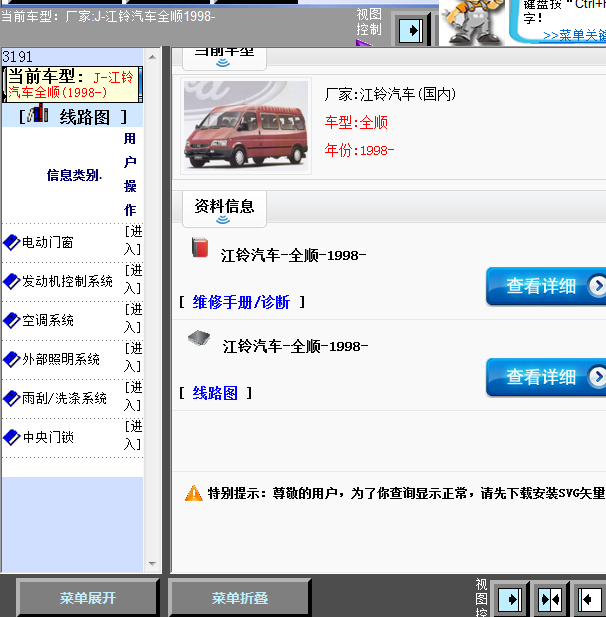The width and height of the screenshot is (606, 617).
Task: Click [进入] for the 发动机控制系统 row
Action: pyautogui.click(x=133, y=279)
